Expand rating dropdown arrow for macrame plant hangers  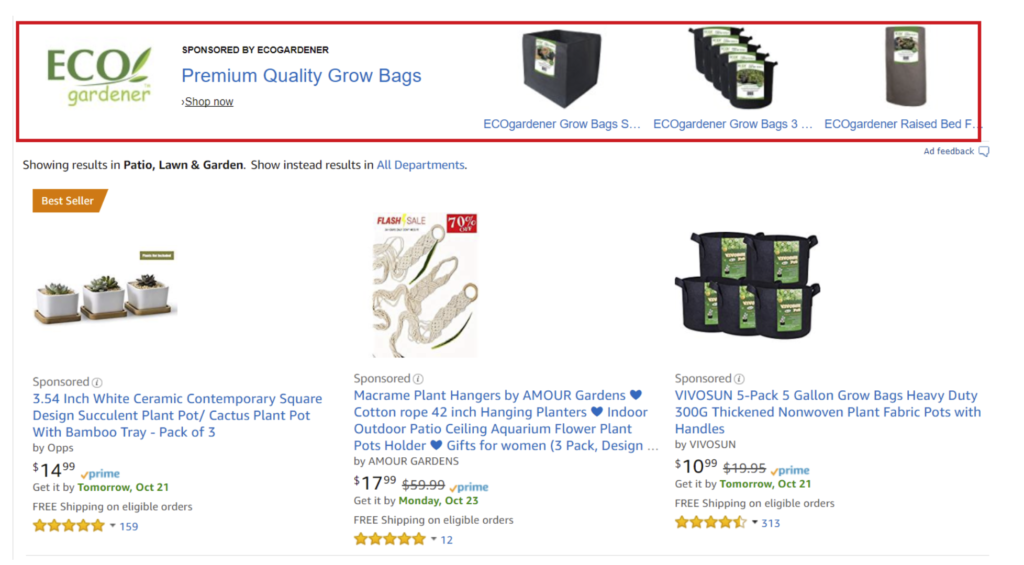(433, 540)
